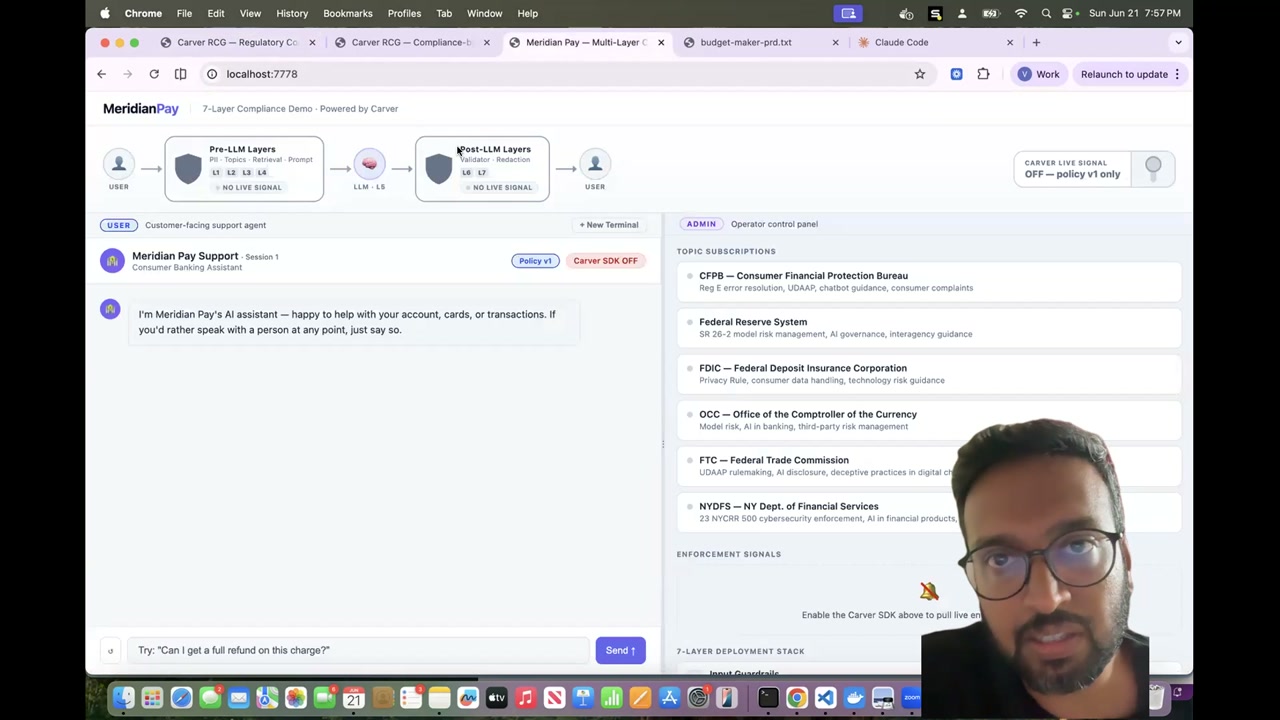Open Docker from the Dock

pos(854,698)
